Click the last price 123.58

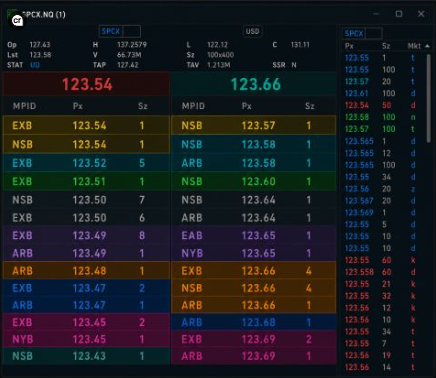pyautogui.click(x=40, y=55)
